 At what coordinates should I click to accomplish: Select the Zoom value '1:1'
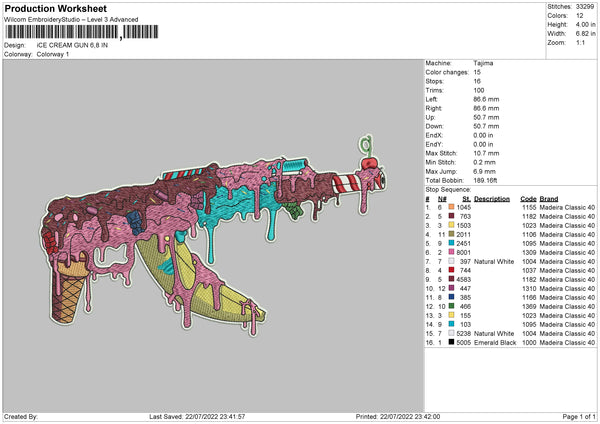pos(580,42)
